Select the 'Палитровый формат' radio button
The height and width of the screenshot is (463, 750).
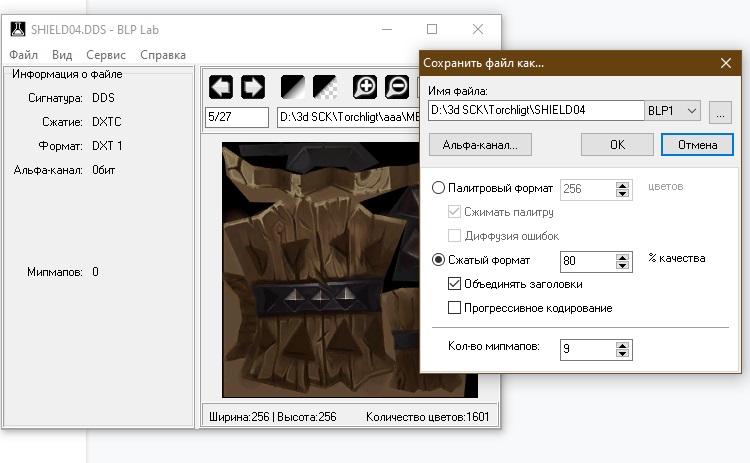tap(438, 188)
